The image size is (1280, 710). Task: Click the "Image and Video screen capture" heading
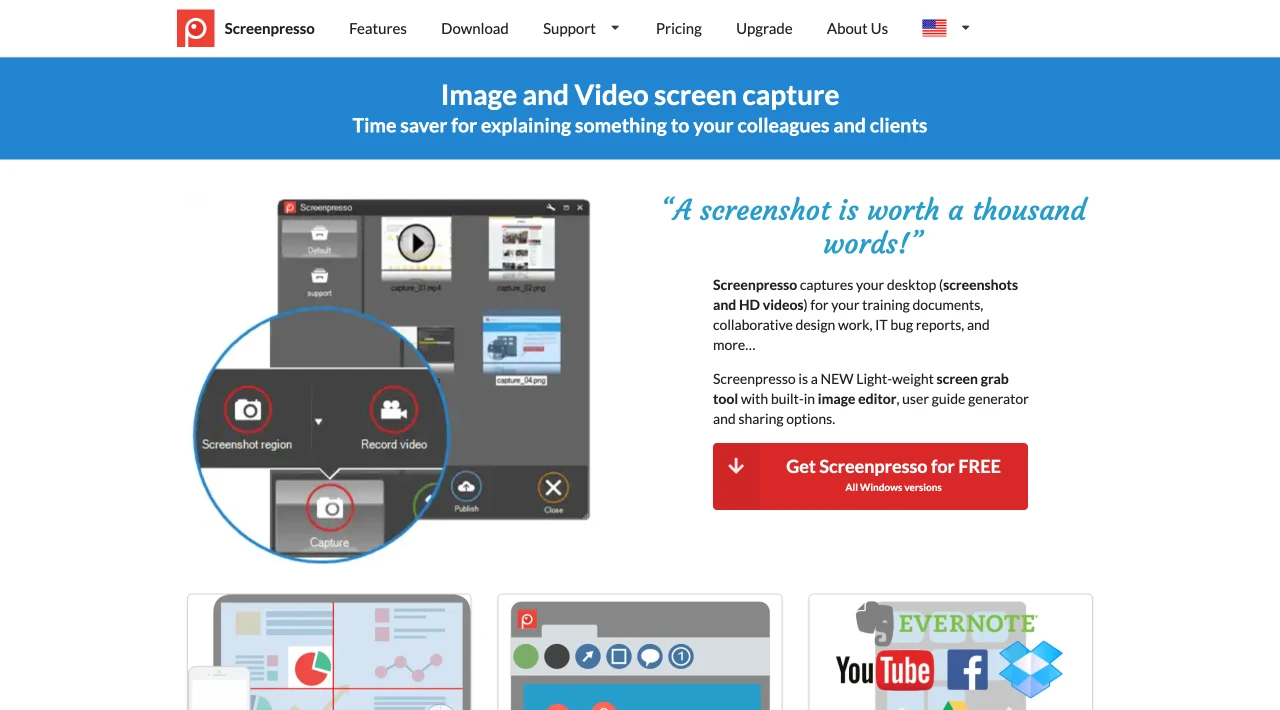point(640,95)
